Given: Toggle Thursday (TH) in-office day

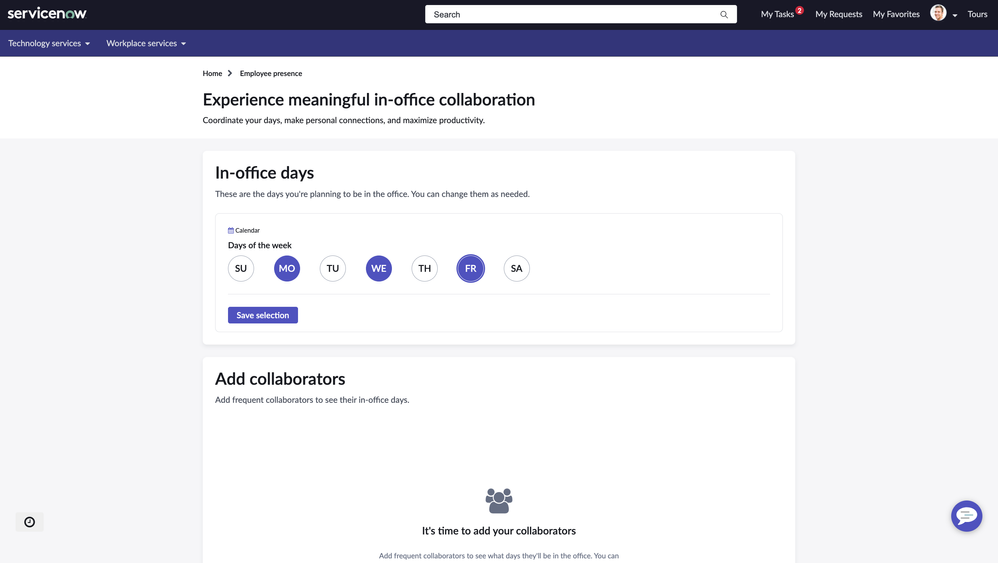Looking at the screenshot, I should (425, 268).
